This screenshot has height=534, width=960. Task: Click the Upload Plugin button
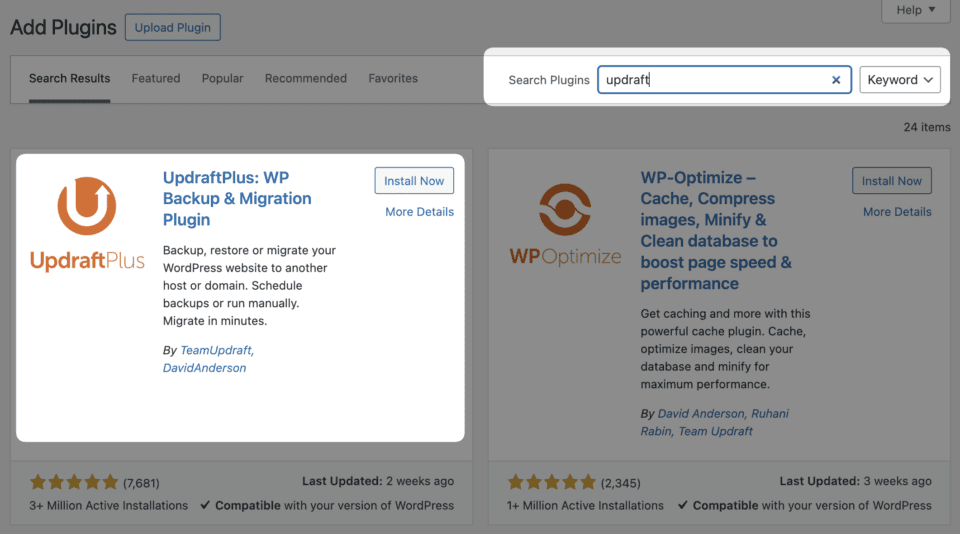(x=173, y=28)
